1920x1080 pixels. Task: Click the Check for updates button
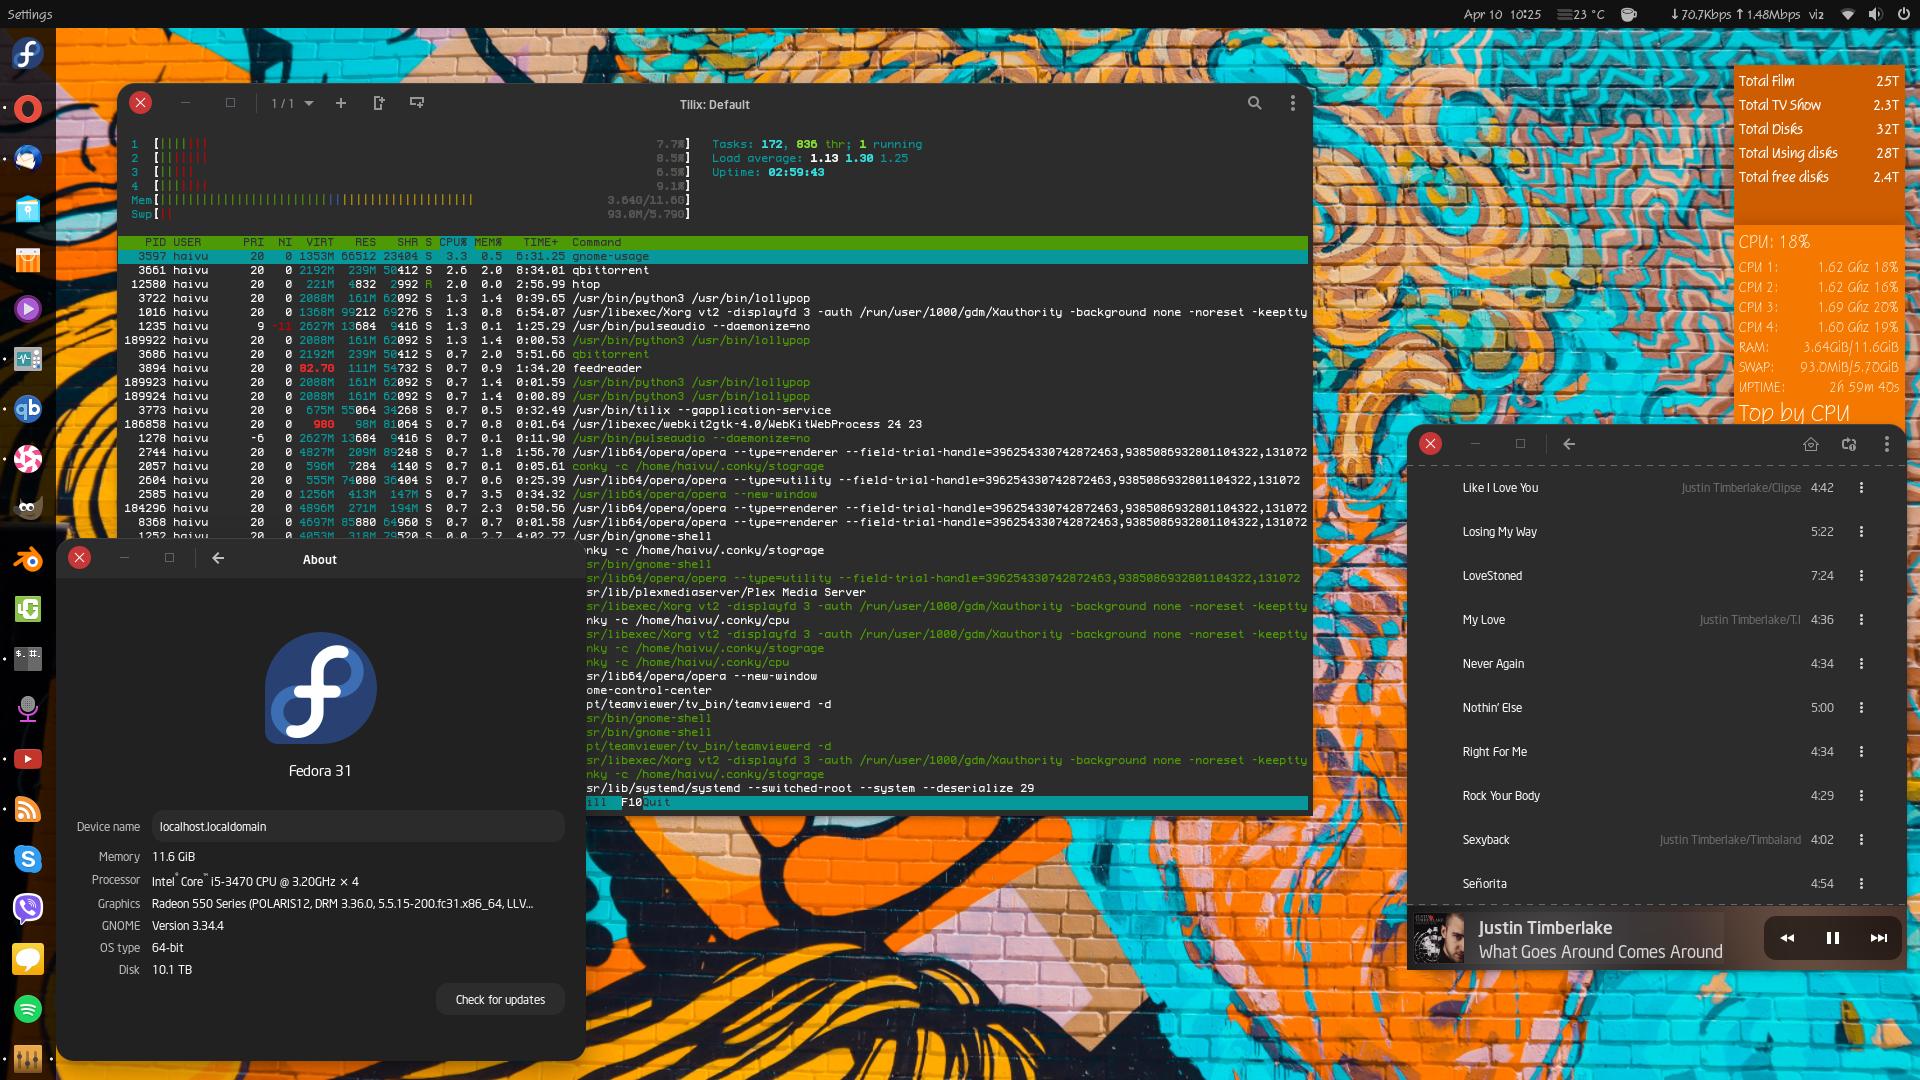[500, 1000]
